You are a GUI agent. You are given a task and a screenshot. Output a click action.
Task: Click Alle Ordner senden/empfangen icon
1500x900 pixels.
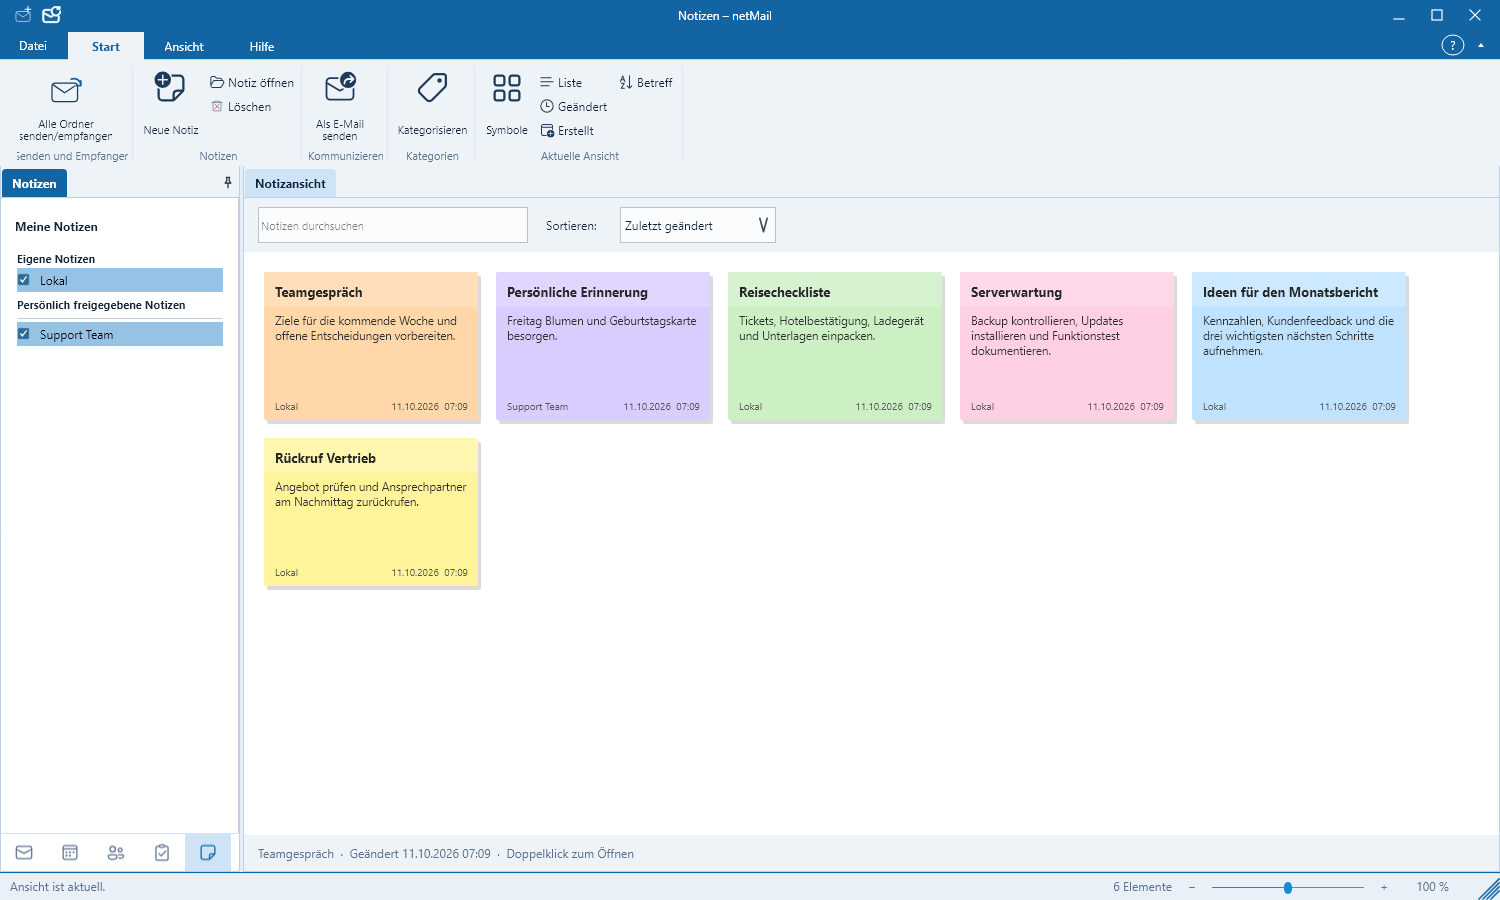pyautogui.click(x=66, y=92)
